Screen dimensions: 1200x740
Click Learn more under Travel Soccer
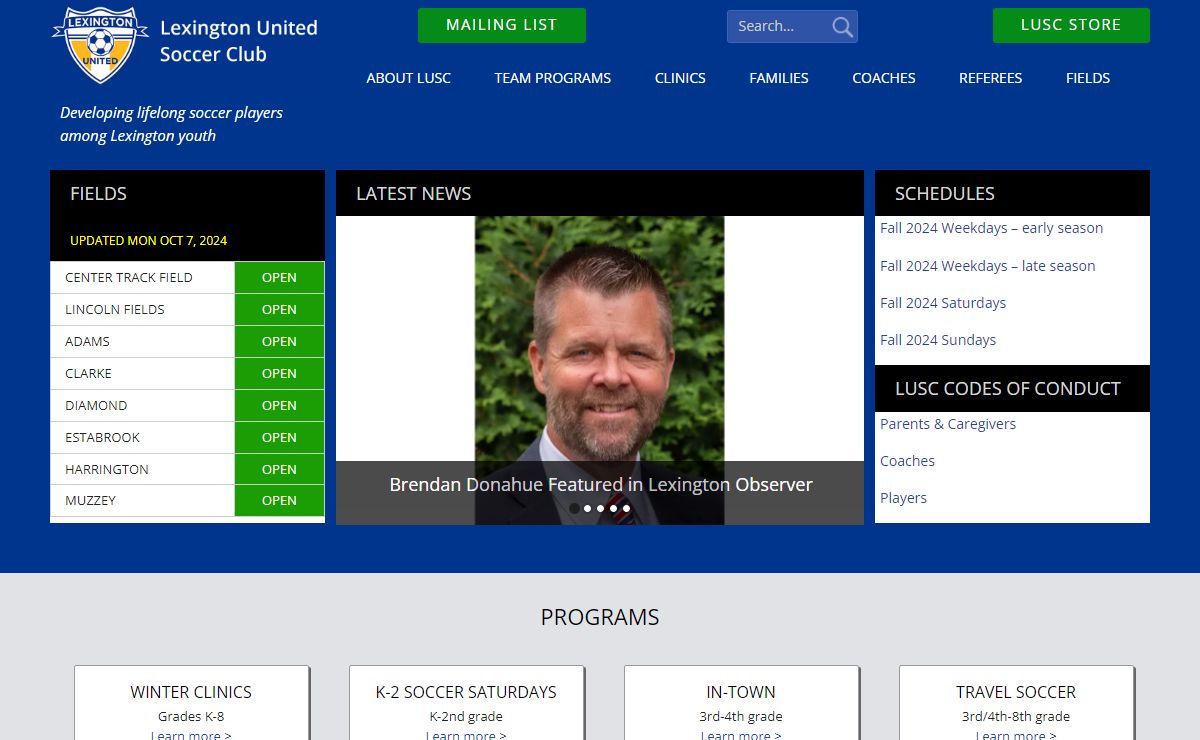click(1016, 735)
